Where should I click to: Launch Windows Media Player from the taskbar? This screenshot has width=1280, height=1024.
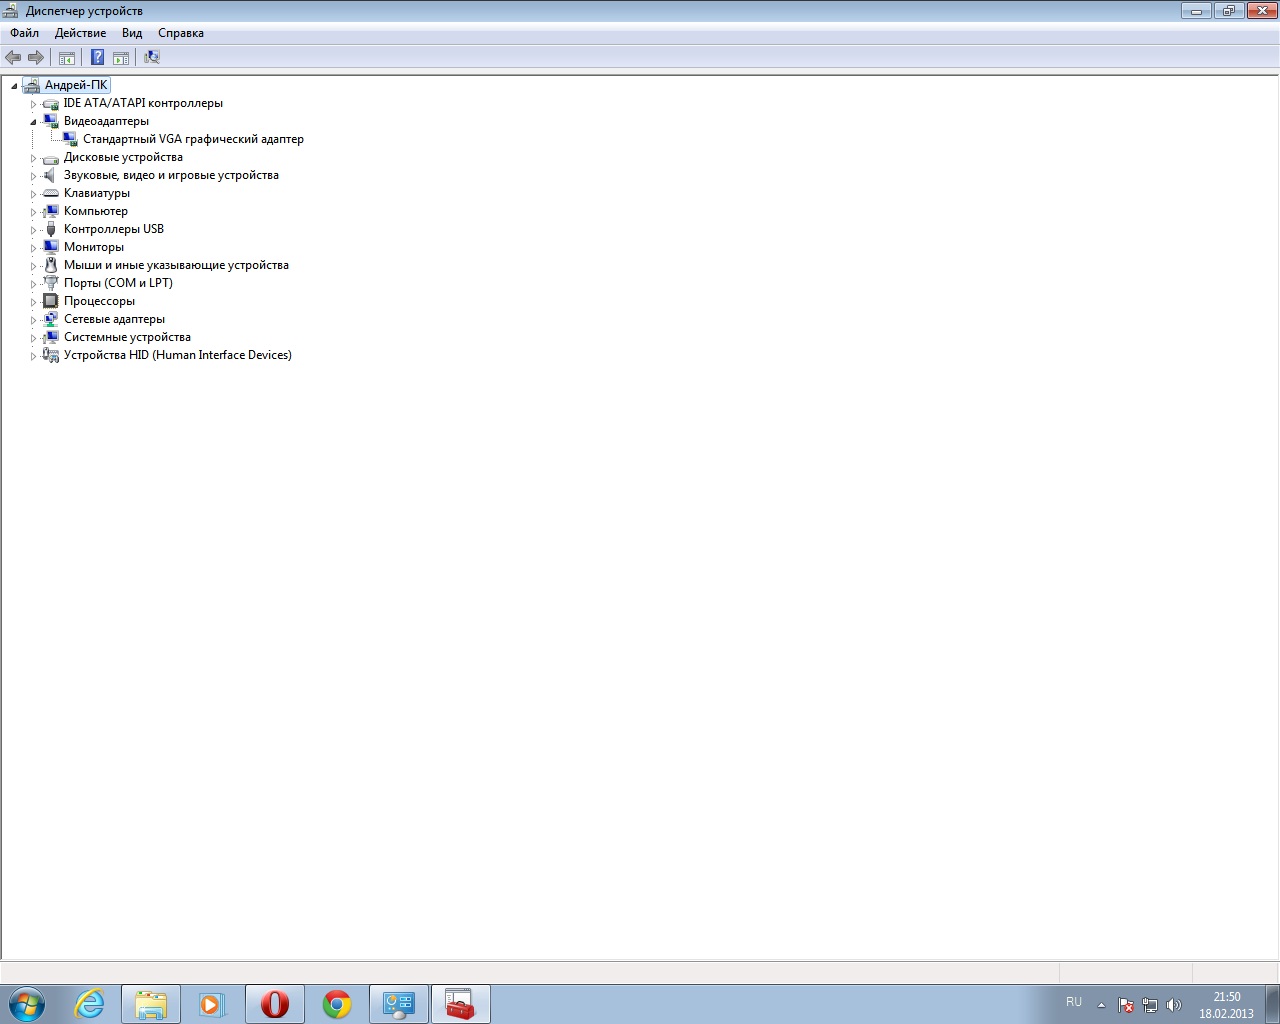pyautogui.click(x=212, y=1004)
